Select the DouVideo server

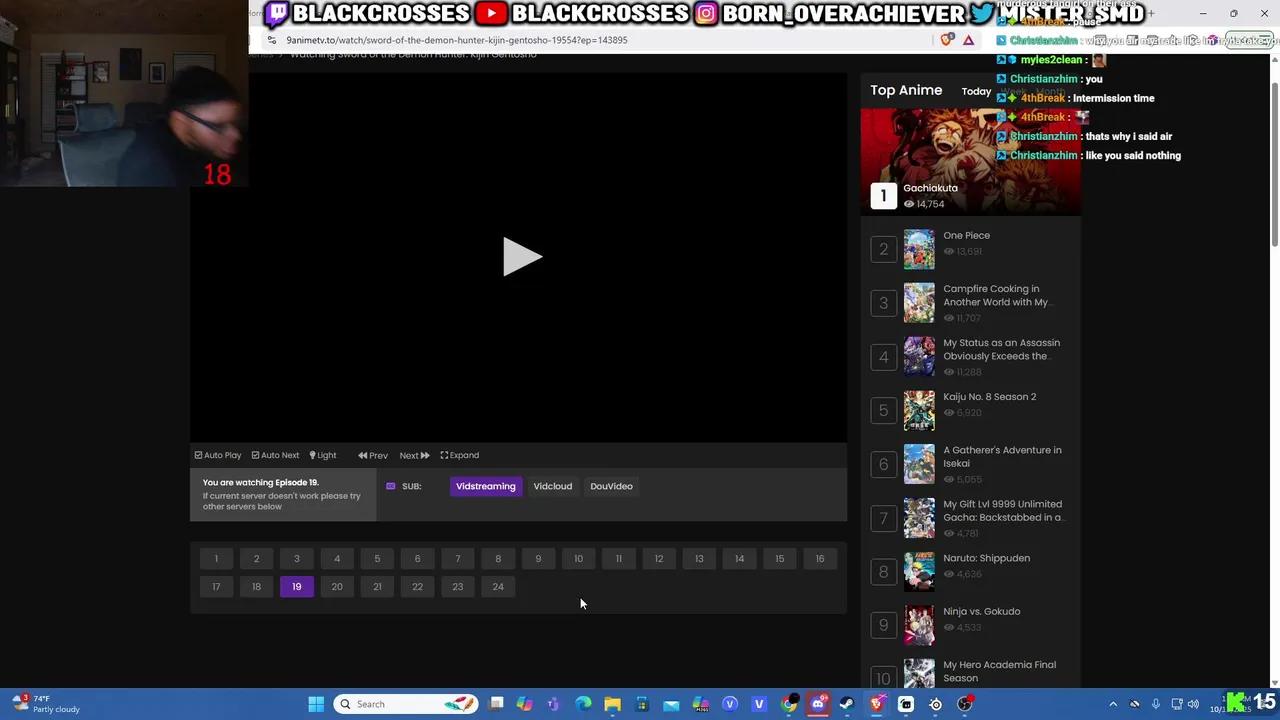tap(611, 486)
